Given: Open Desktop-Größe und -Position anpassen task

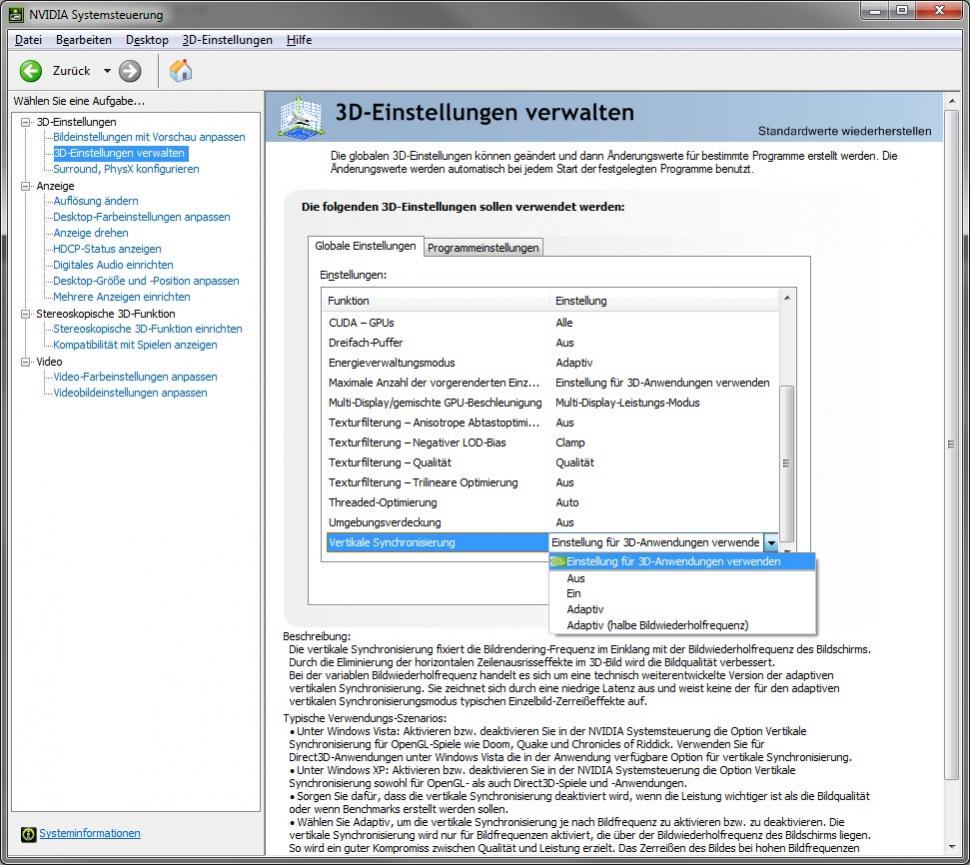Looking at the screenshot, I should tap(146, 281).
